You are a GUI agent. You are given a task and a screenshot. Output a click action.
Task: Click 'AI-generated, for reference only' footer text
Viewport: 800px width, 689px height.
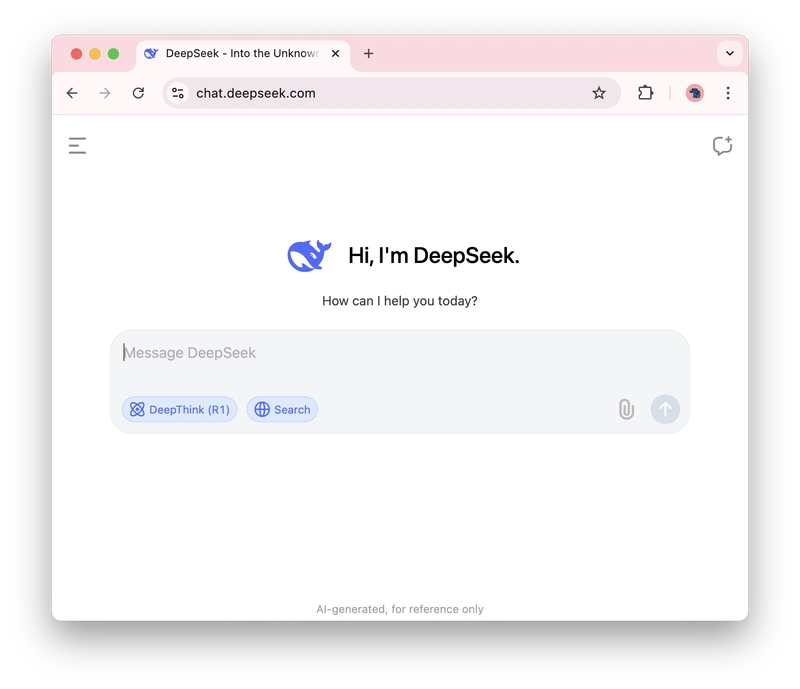(x=399, y=609)
